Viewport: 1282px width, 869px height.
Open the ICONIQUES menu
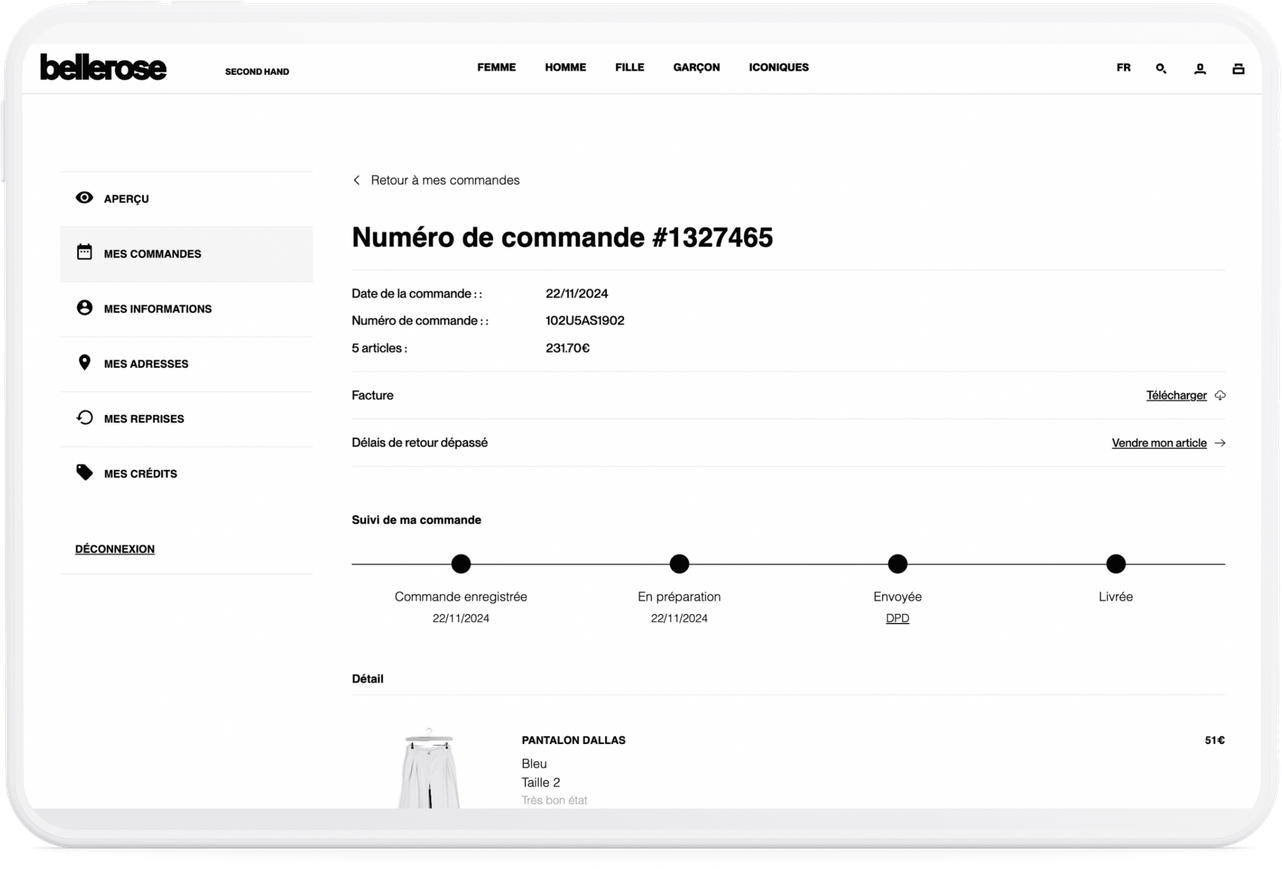point(778,68)
